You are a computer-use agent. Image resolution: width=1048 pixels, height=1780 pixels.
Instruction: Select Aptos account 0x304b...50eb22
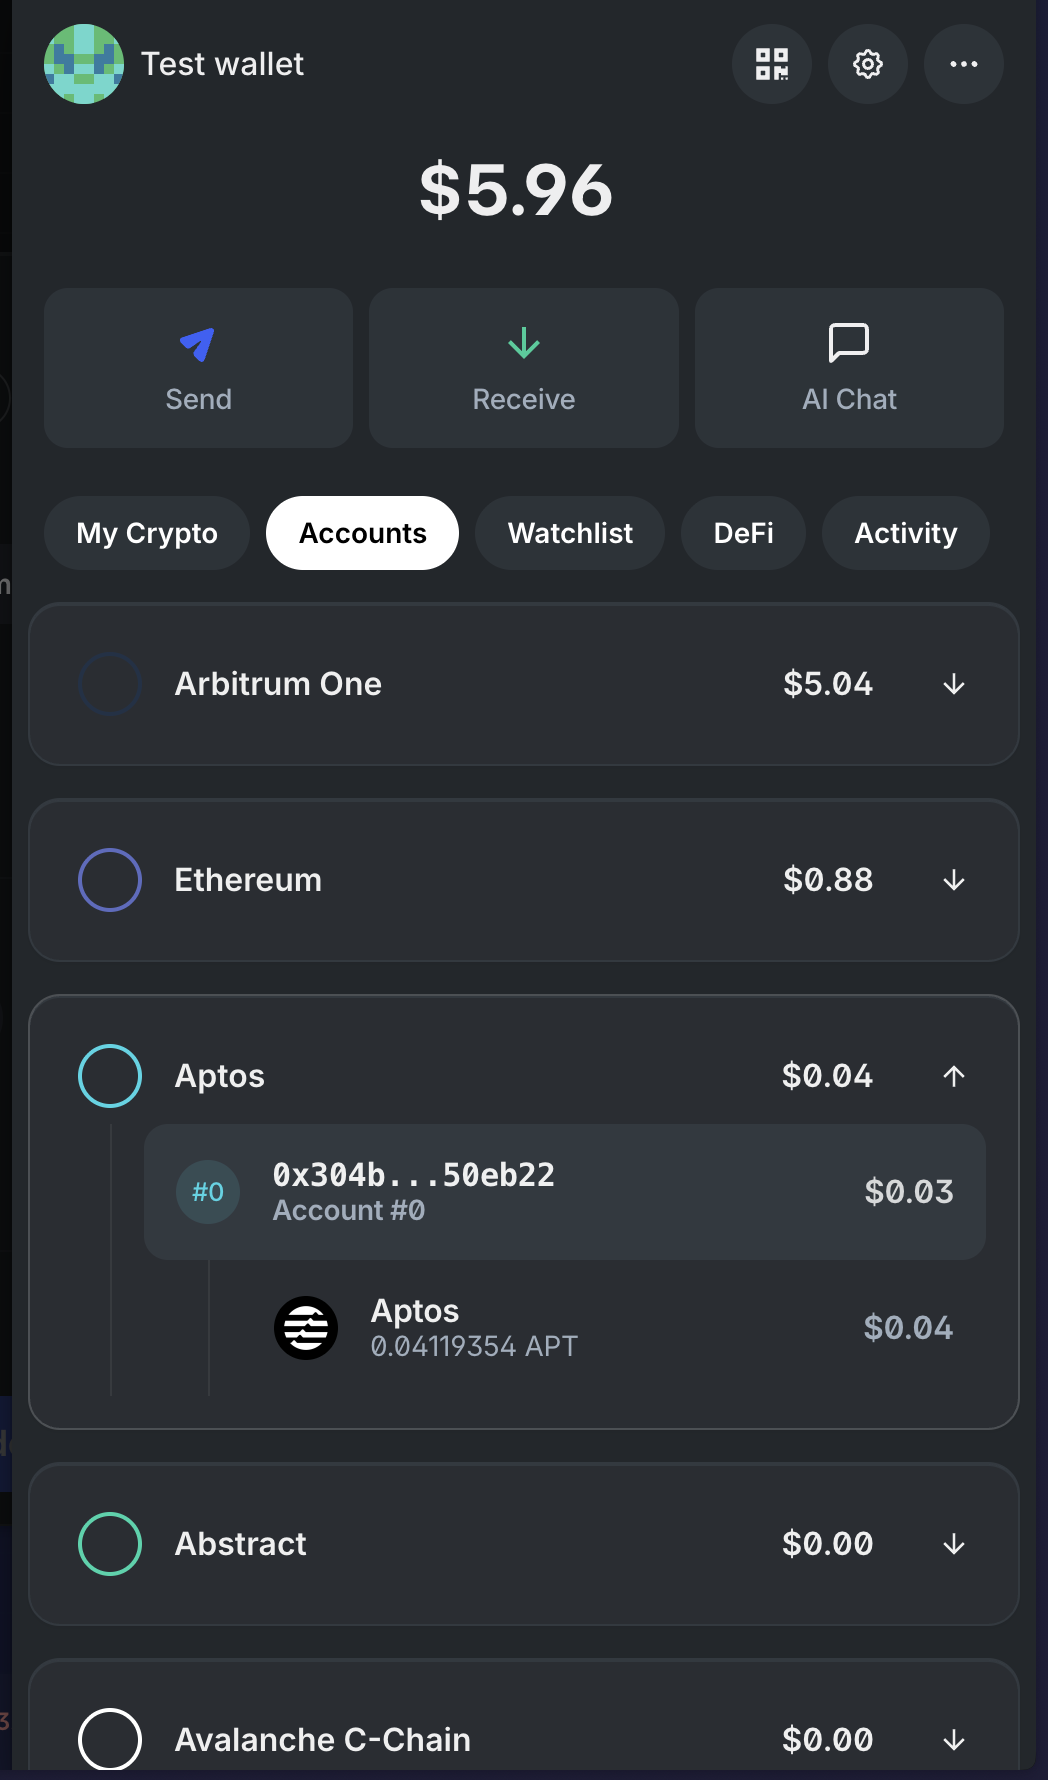point(565,1192)
